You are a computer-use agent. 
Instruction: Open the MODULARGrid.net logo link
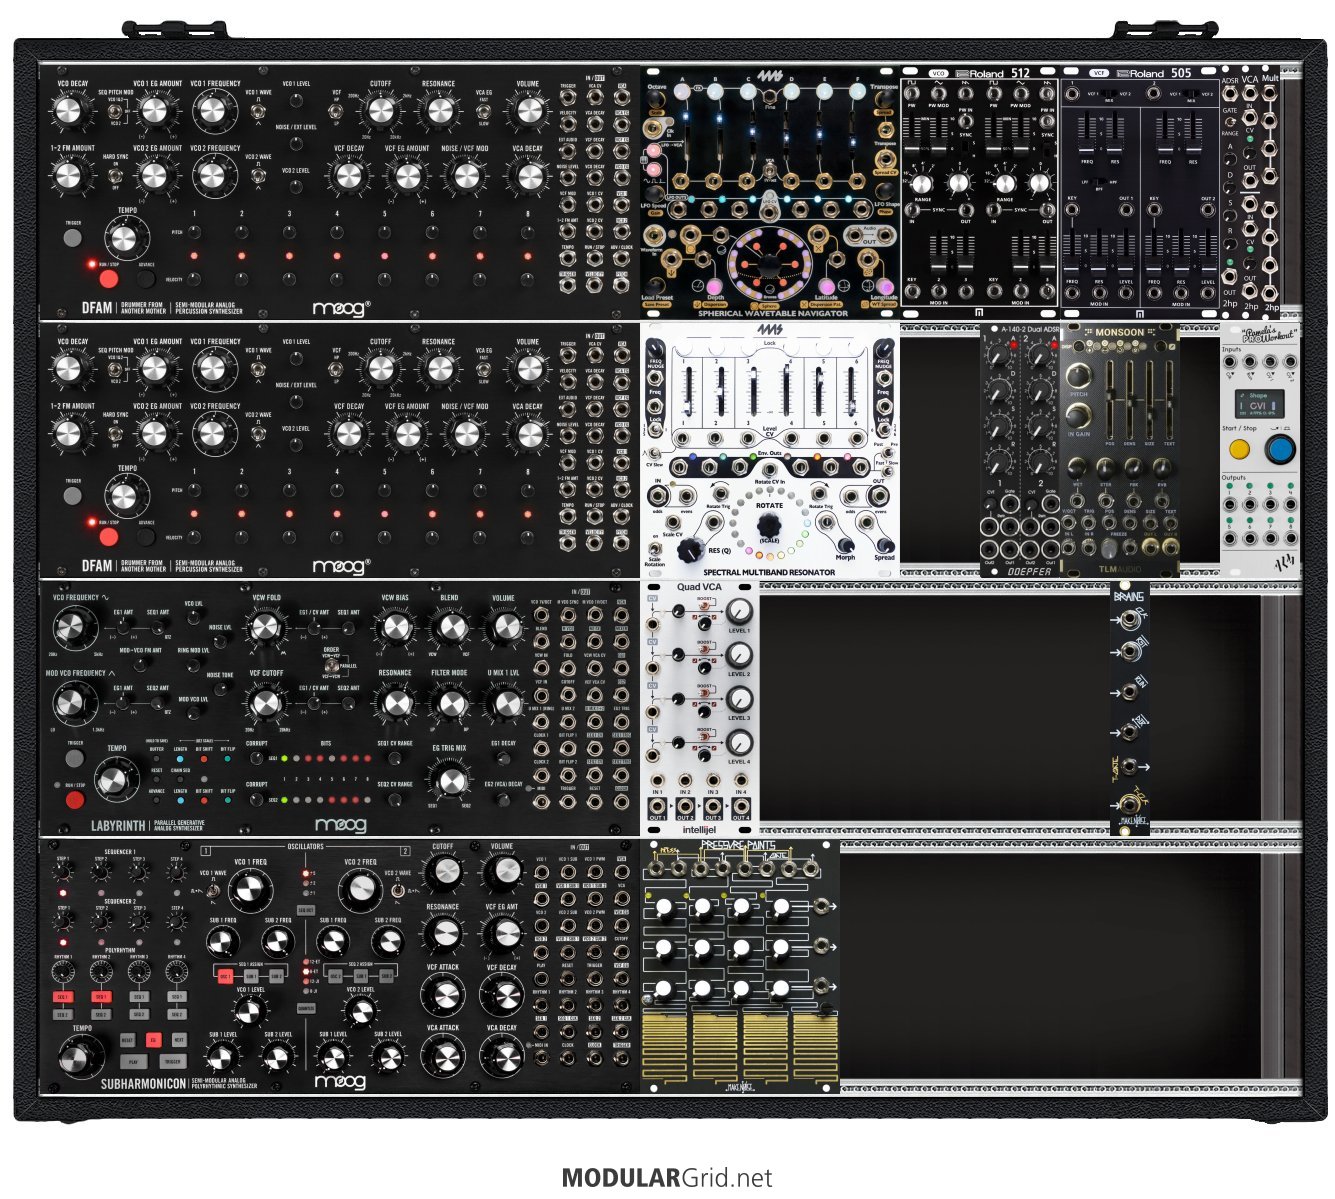667,1178
